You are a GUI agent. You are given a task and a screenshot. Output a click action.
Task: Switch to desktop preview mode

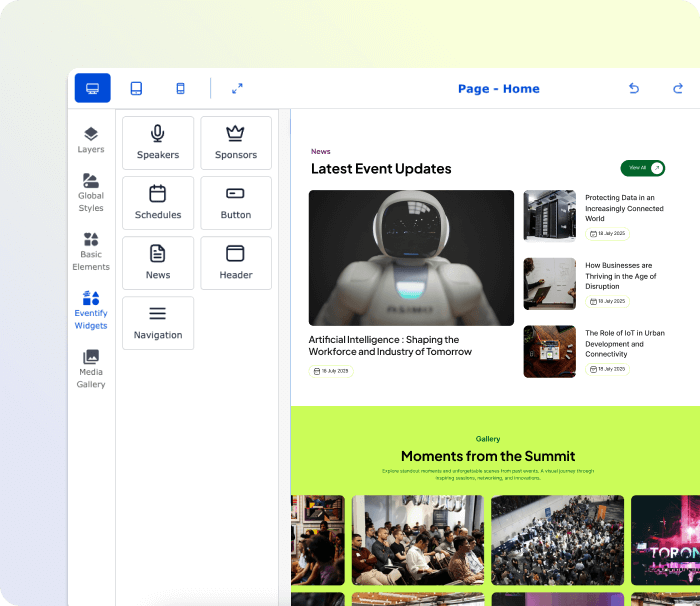click(x=92, y=88)
